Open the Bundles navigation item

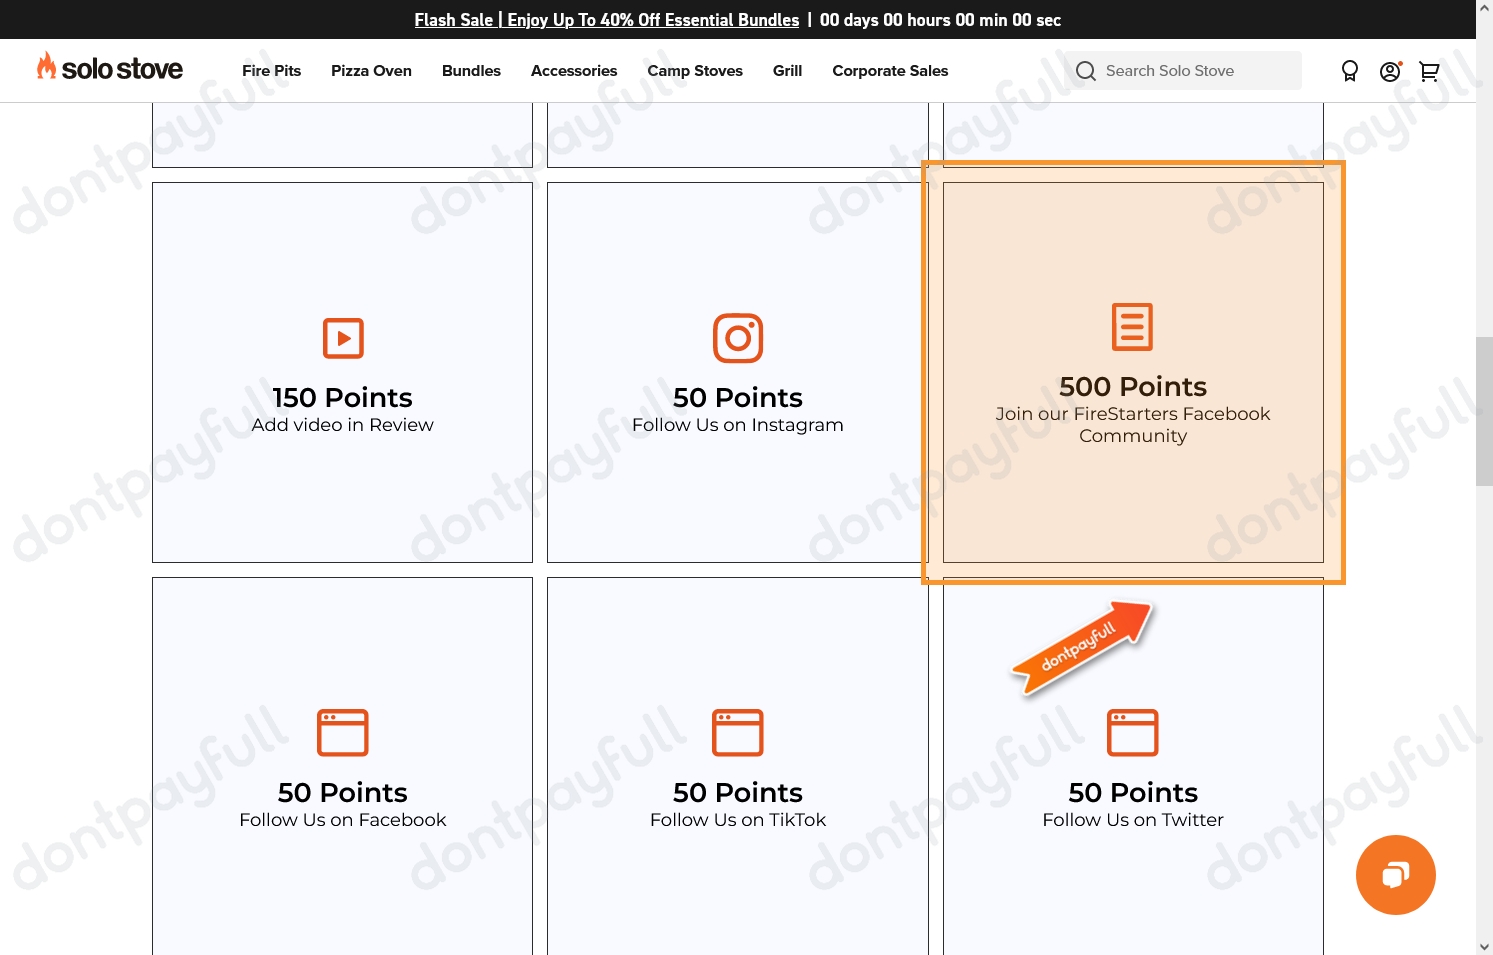[471, 71]
